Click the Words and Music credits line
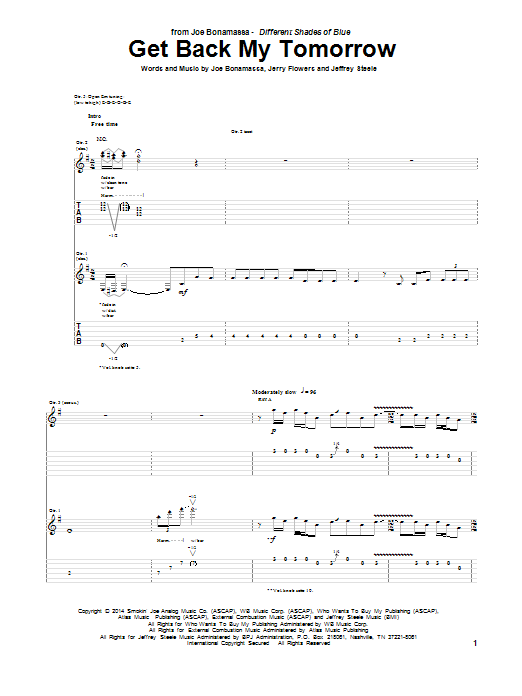522x696 pixels. (259, 69)
